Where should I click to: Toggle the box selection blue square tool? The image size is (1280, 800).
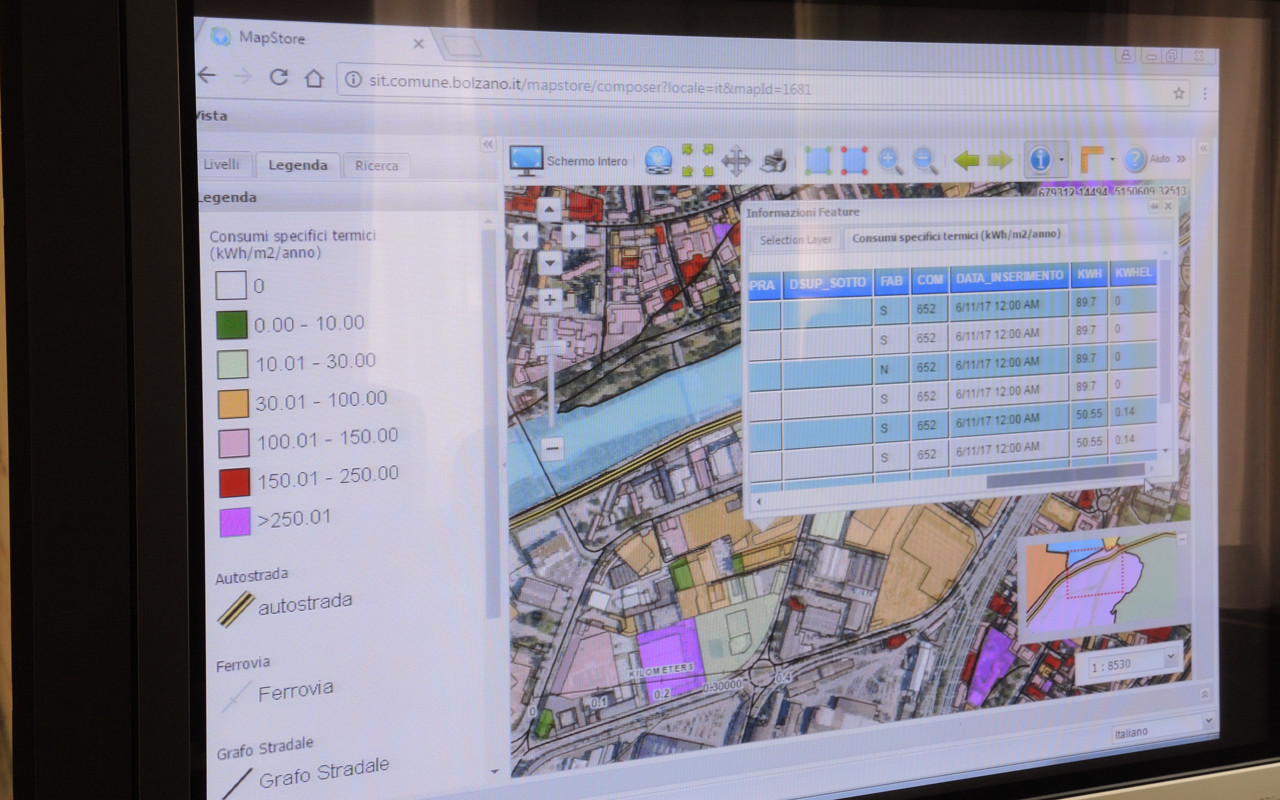(818, 160)
